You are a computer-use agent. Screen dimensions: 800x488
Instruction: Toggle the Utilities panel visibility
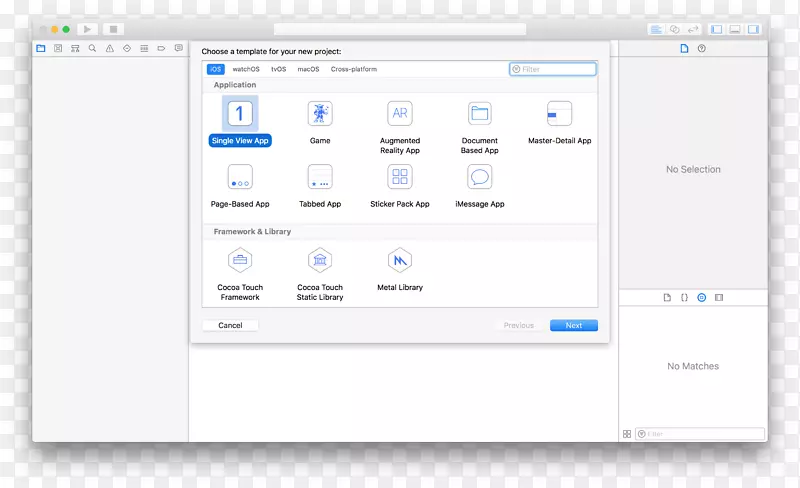pos(753,30)
